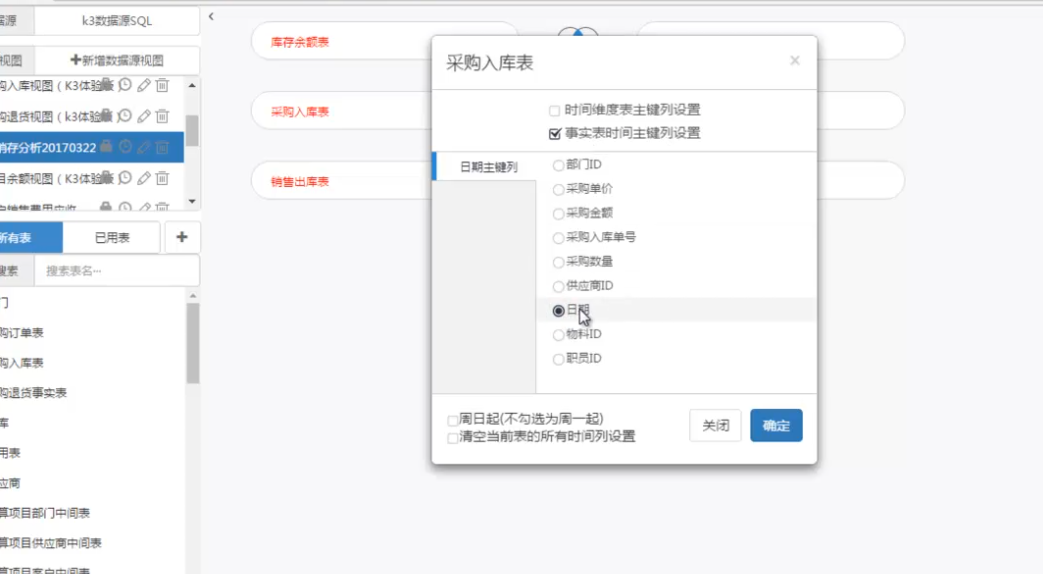Image resolution: width=1043 pixels, height=574 pixels.
Task: Focus the 搜索表名 search field
Action: pyautogui.click(x=117, y=271)
